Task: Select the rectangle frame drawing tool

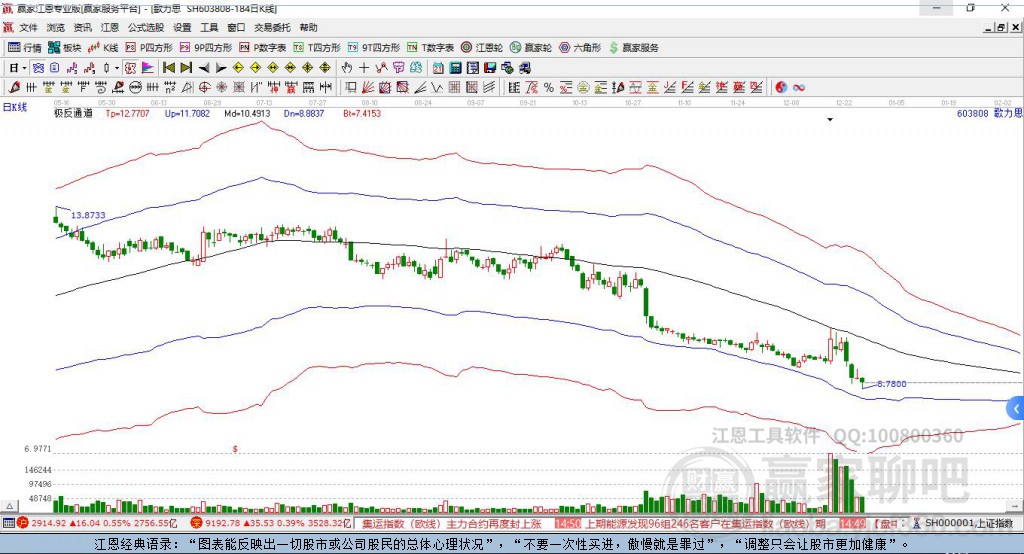Action: [351, 88]
